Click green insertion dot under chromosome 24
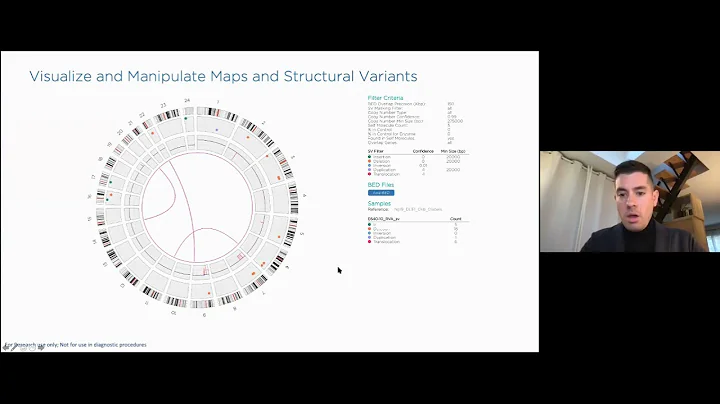Viewport: 720px width, 404px height. pos(186,118)
